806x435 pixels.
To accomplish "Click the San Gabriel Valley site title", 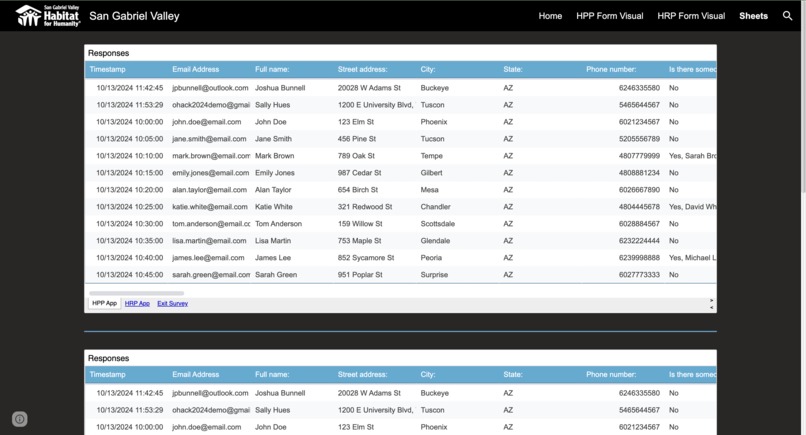I will coord(134,16).
